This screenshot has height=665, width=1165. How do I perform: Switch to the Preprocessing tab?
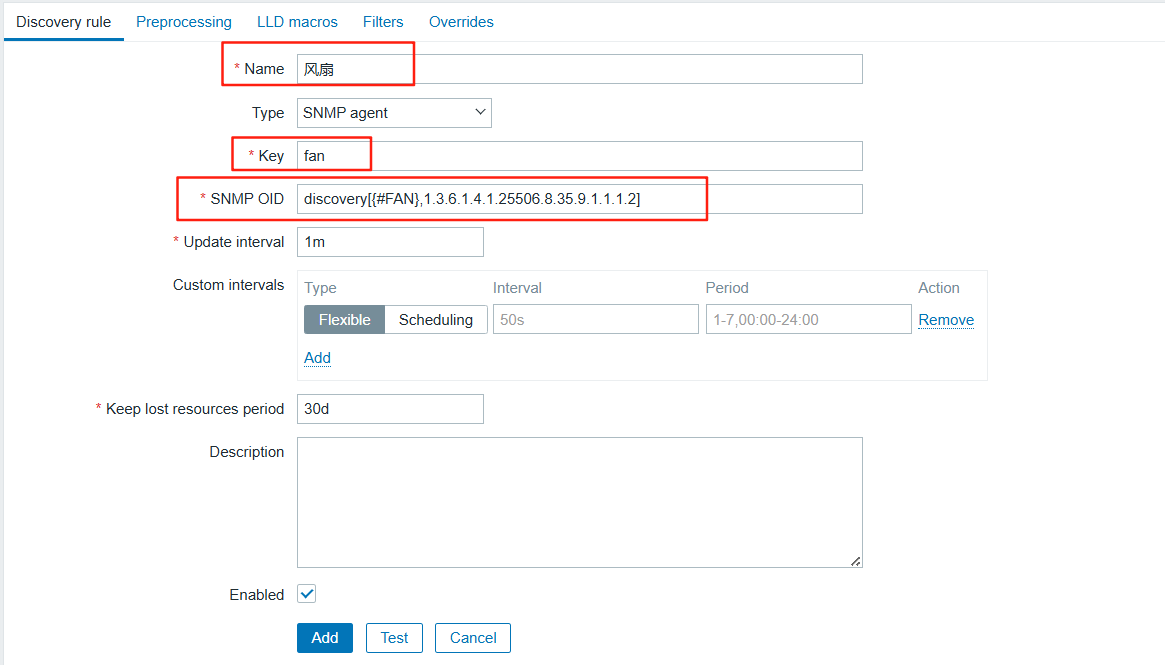tap(183, 22)
